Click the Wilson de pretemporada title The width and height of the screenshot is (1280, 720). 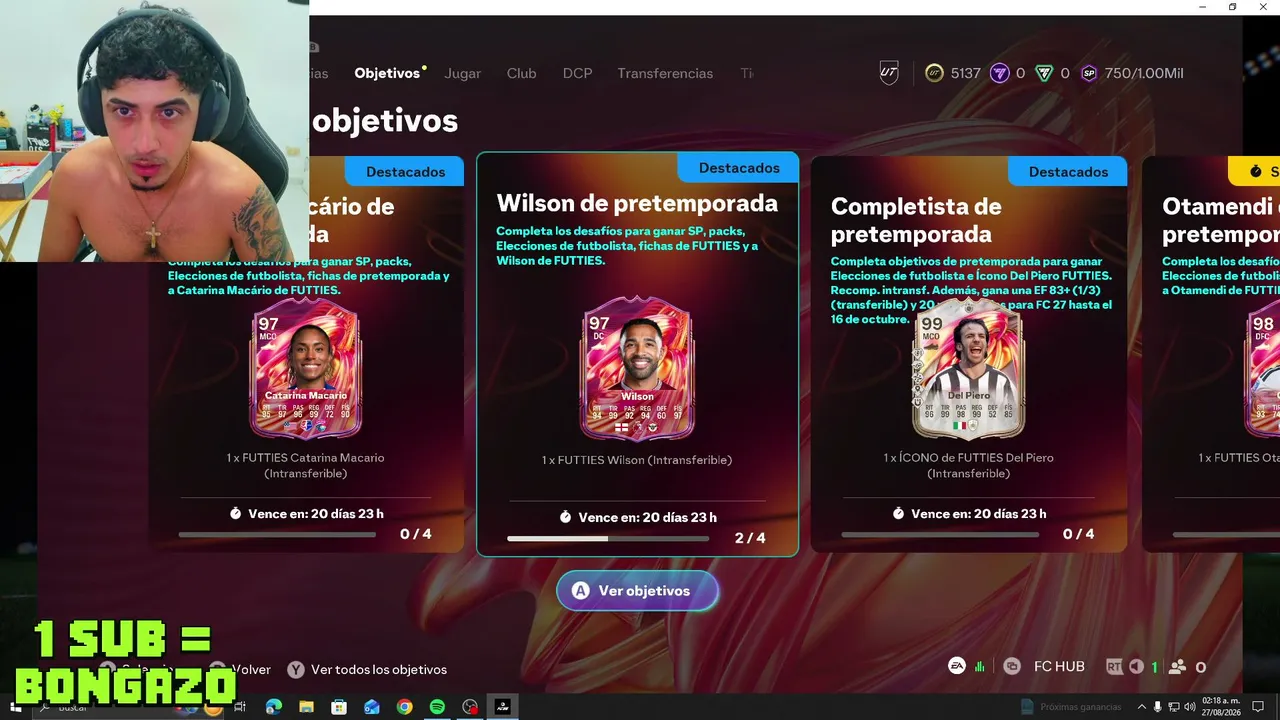point(637,203)
